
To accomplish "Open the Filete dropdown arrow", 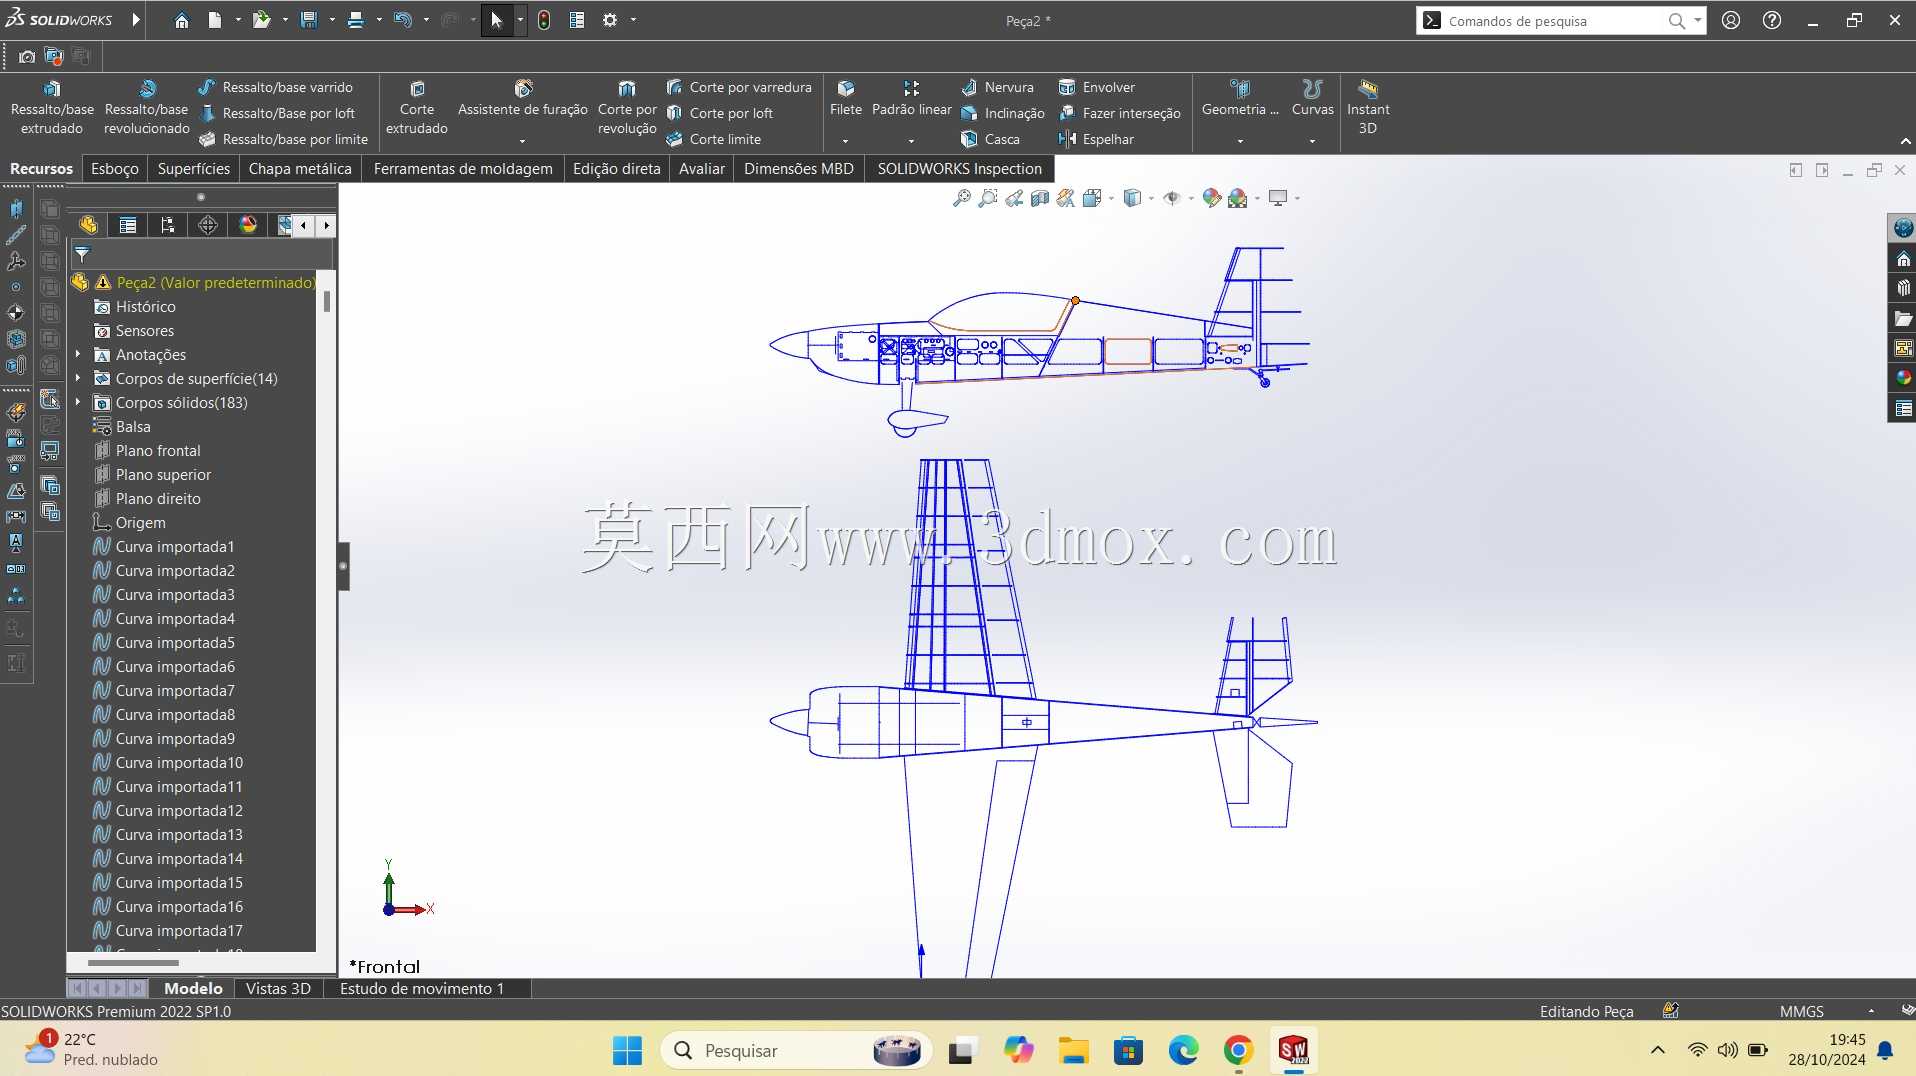I will 845,141.
